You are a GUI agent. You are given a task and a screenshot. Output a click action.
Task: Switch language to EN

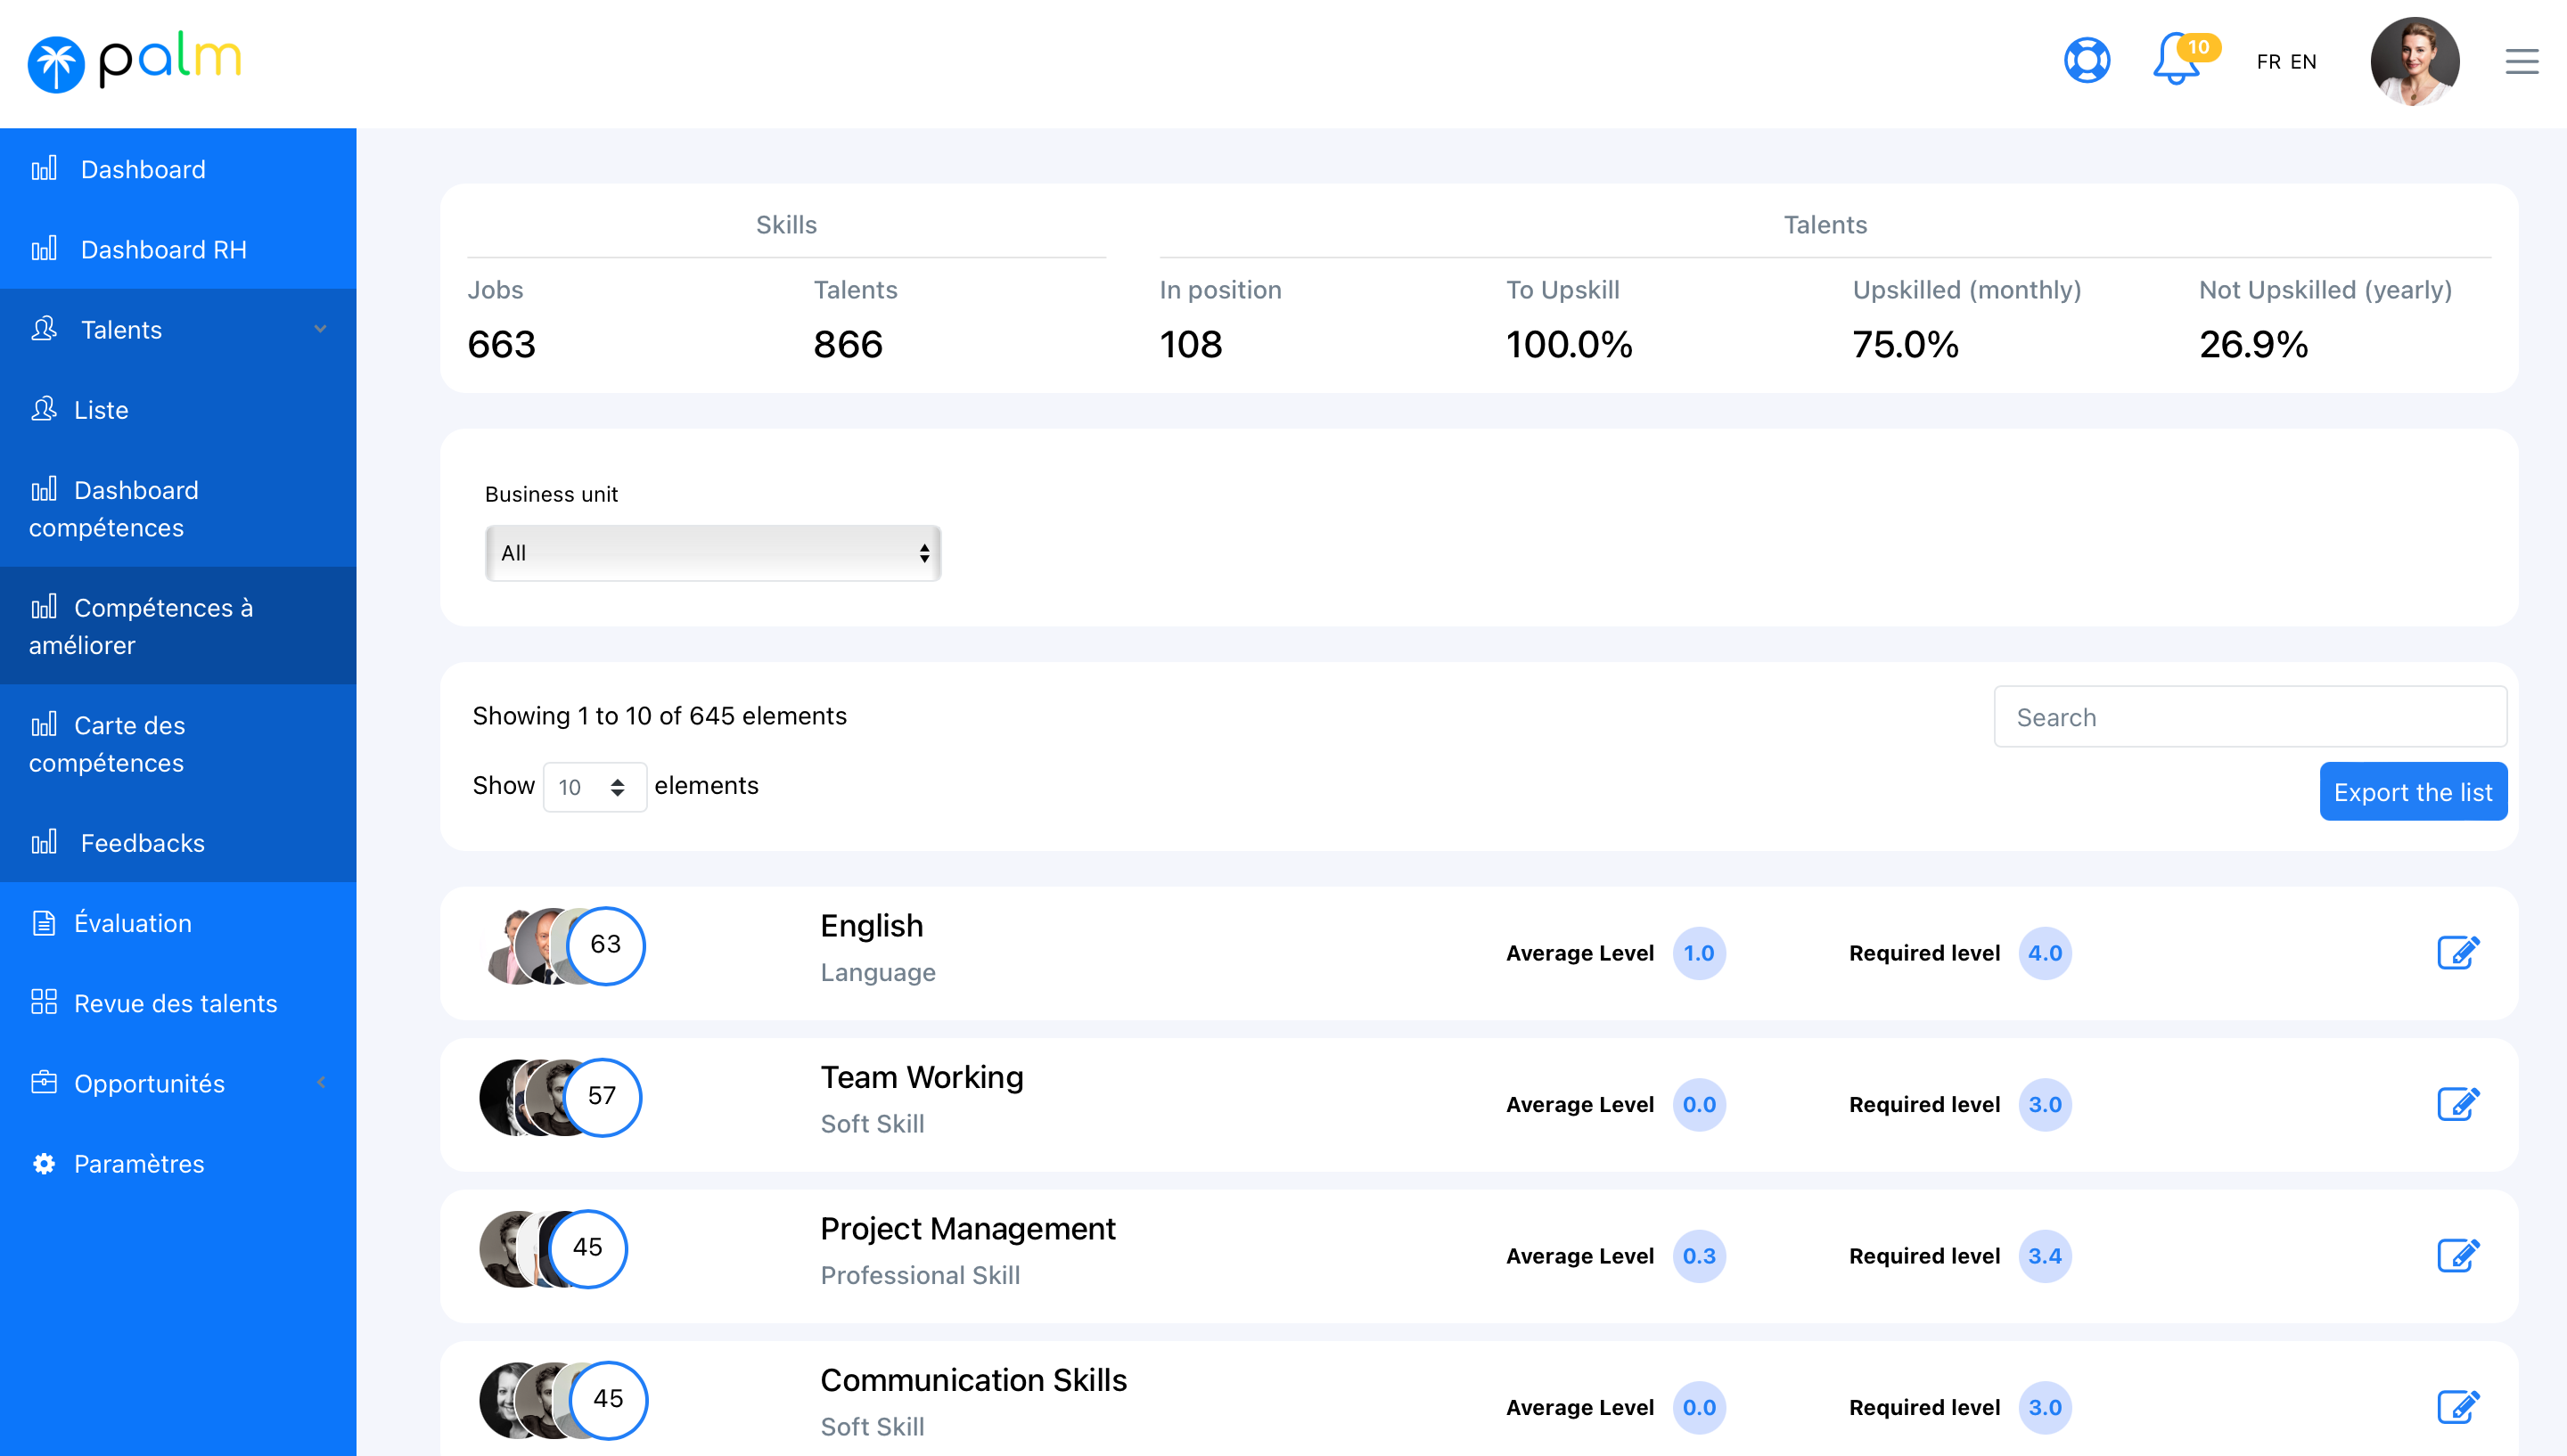(x=2304, y=62)
